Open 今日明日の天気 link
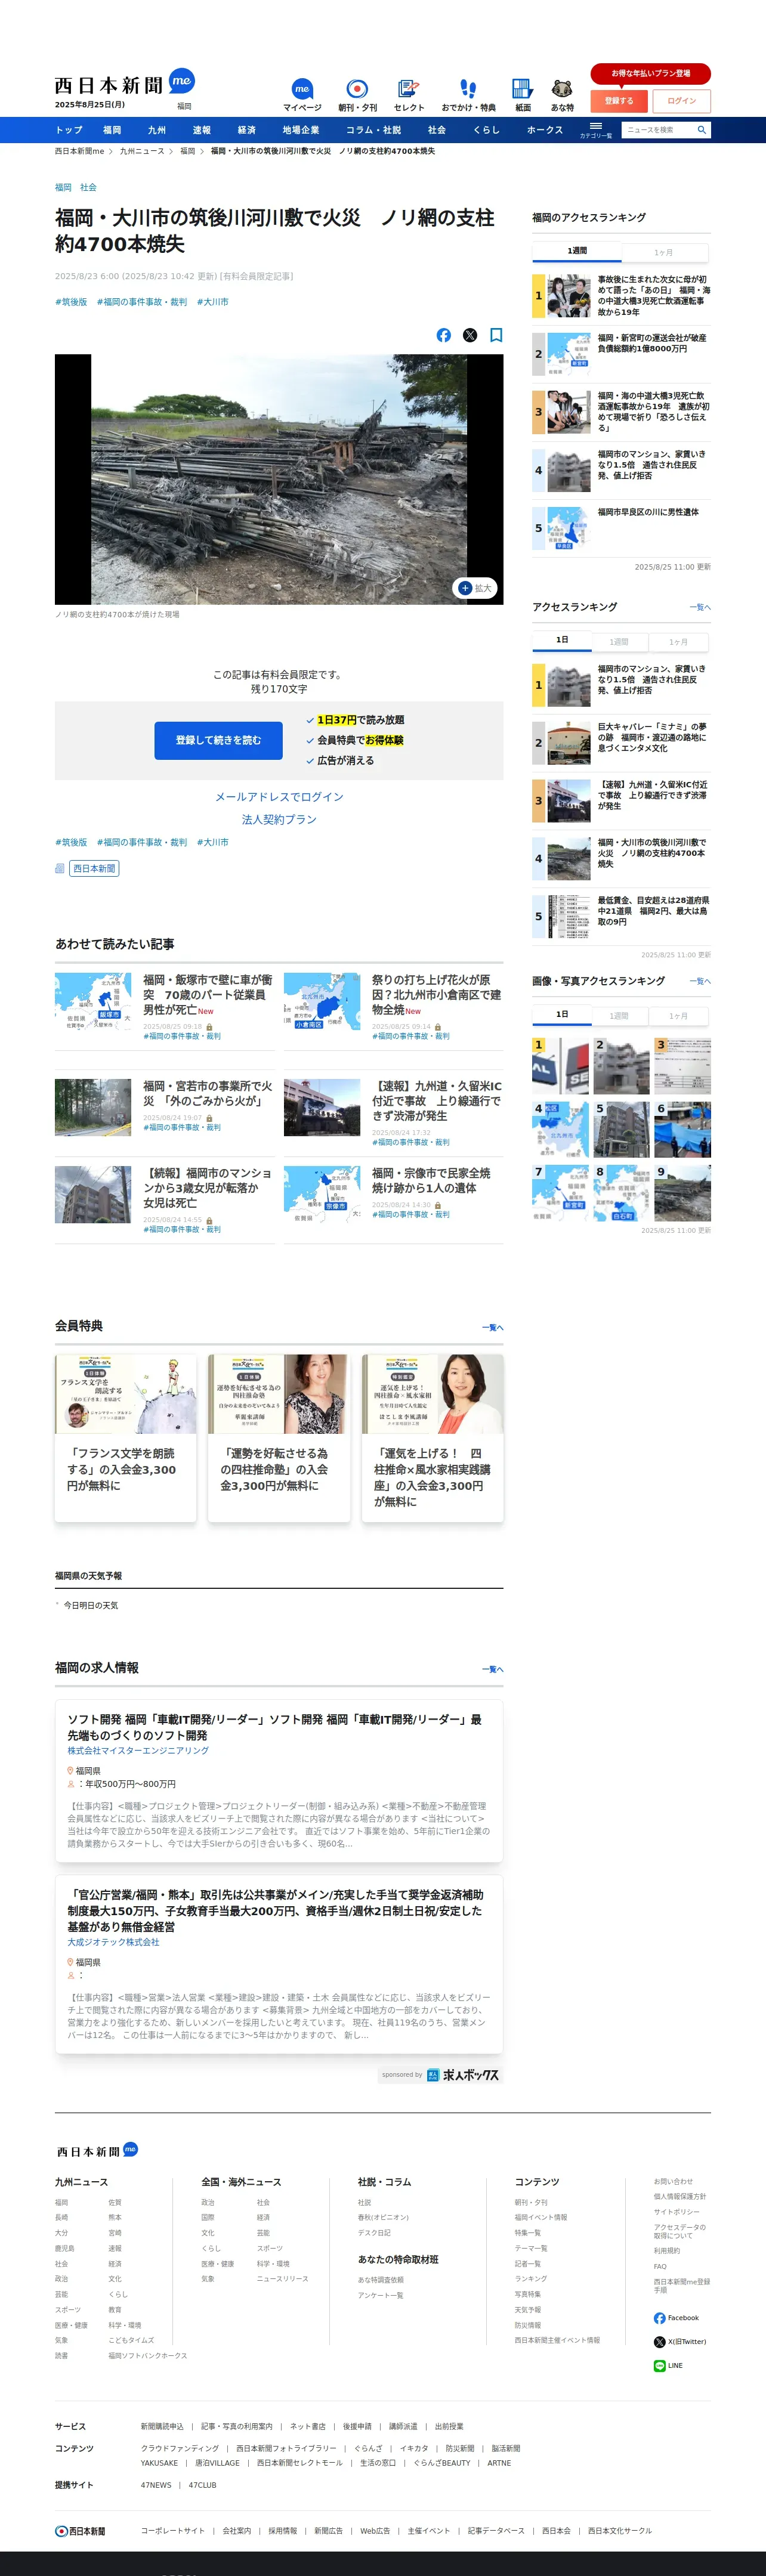 [x=91, y=1605]
